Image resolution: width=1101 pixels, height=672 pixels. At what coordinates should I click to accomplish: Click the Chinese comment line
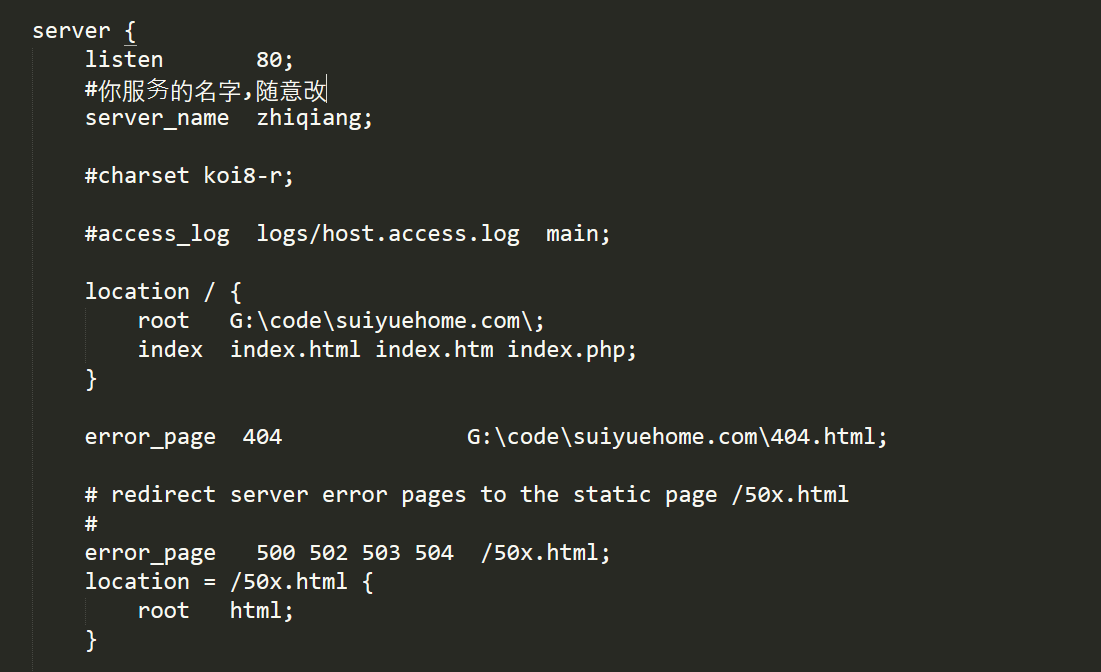pyautogui.click(x=206, y=90)
